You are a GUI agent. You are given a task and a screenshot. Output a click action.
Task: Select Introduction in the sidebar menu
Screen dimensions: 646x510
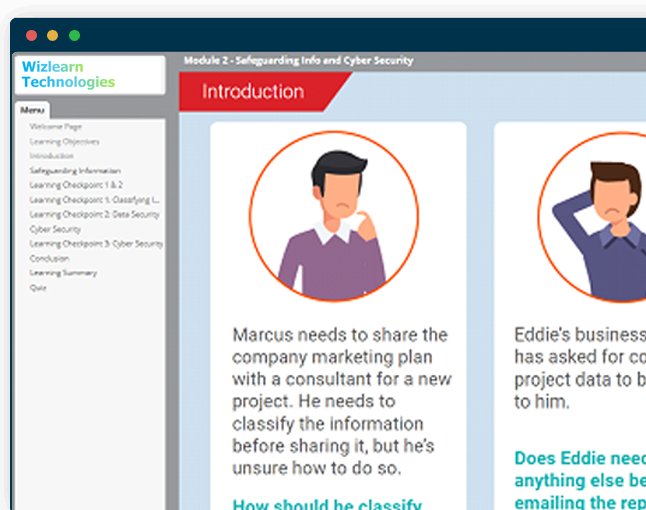click(x=52, y=156)
